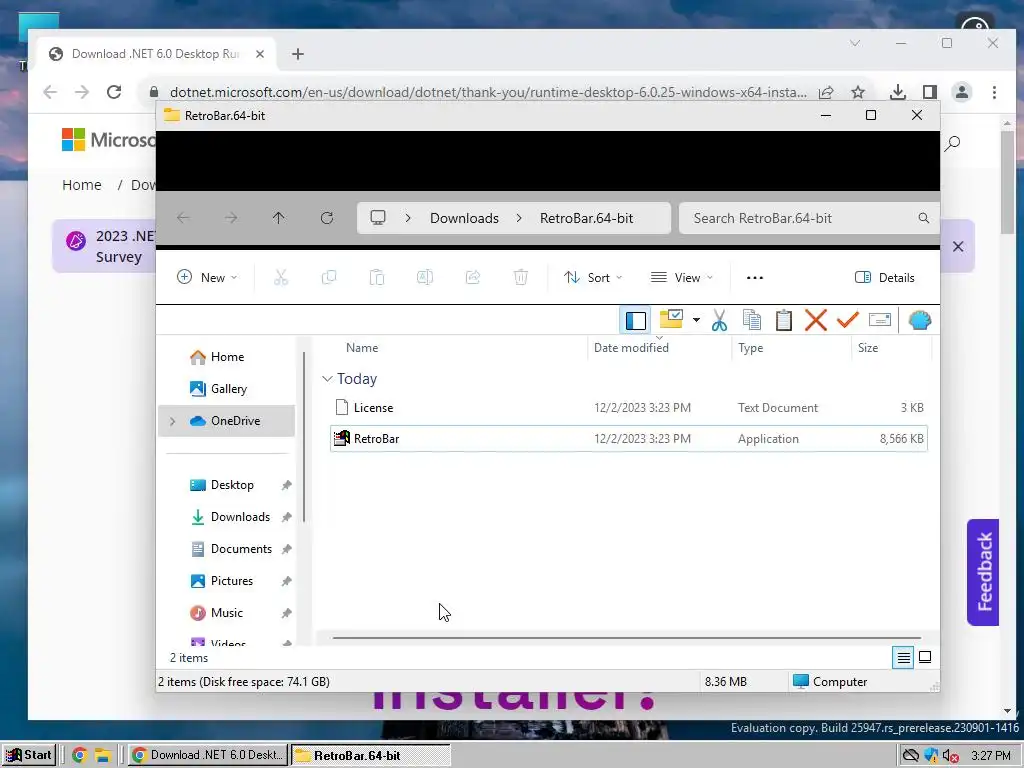The width and height of the screenshot is (1024, 768).
Task: Click the muted volume icon in tray
Action: pos(950,756)
